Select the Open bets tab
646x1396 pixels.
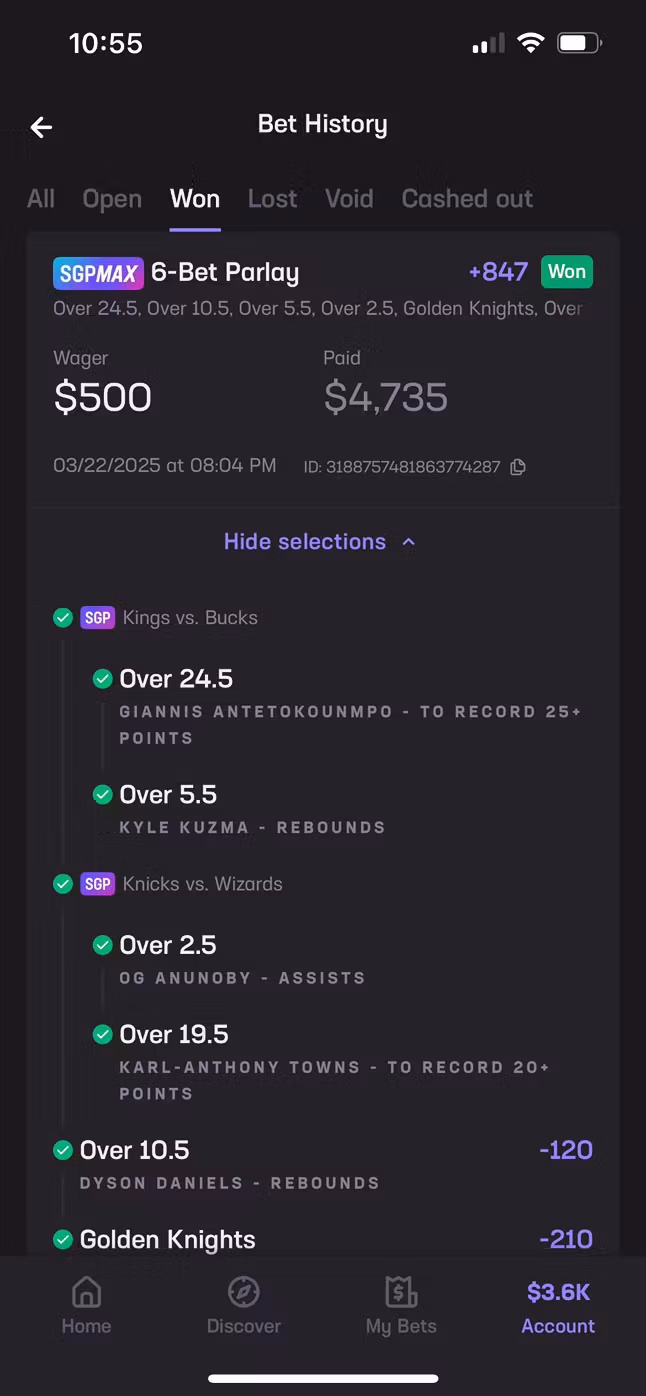tap(112, 199)
